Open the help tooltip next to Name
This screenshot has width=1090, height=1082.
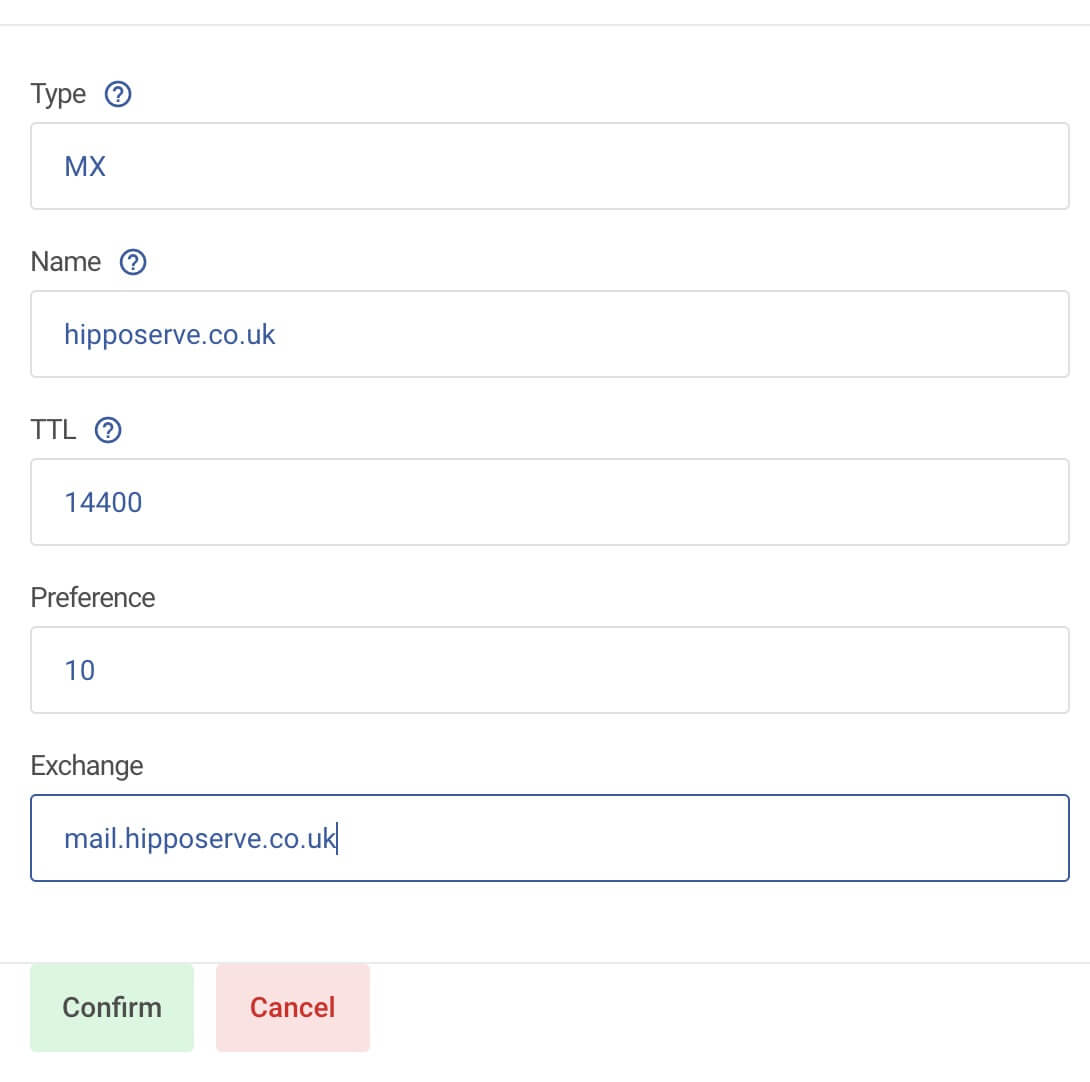[x=133, y=263]
